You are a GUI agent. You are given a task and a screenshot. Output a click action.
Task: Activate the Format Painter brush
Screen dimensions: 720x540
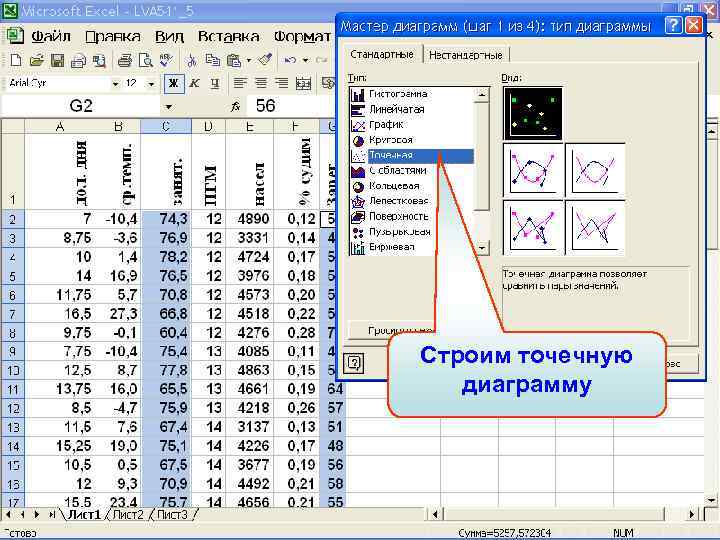[265, 60]
